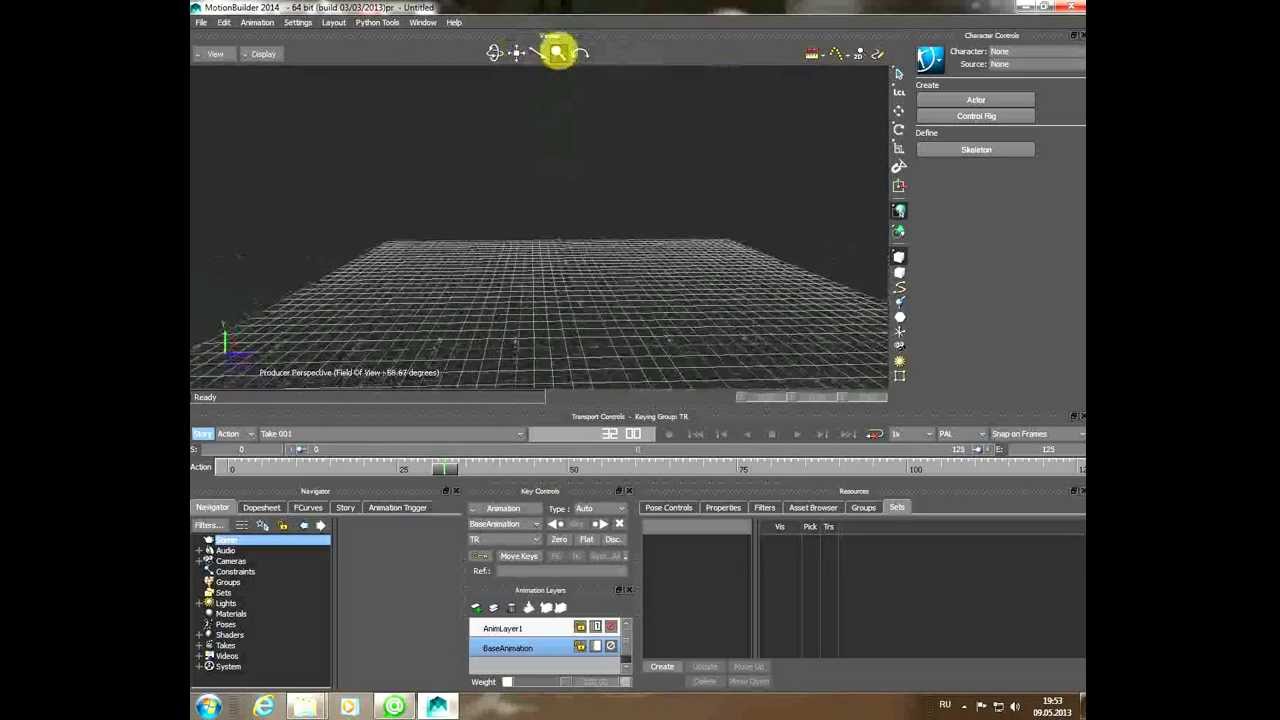Click the delete layer trash icon
Screen dimensions: 1280x720
point(511,607)
